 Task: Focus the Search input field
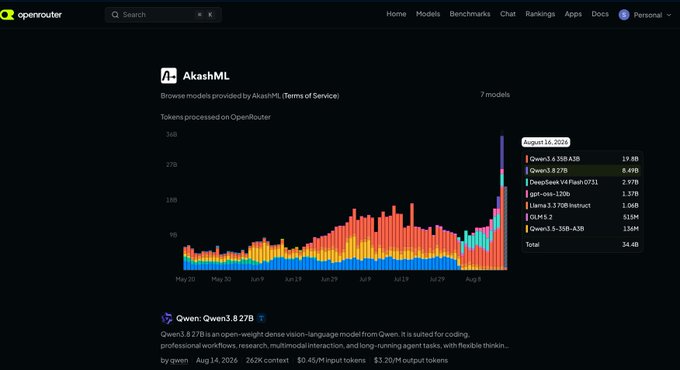(x=163, y=15)
